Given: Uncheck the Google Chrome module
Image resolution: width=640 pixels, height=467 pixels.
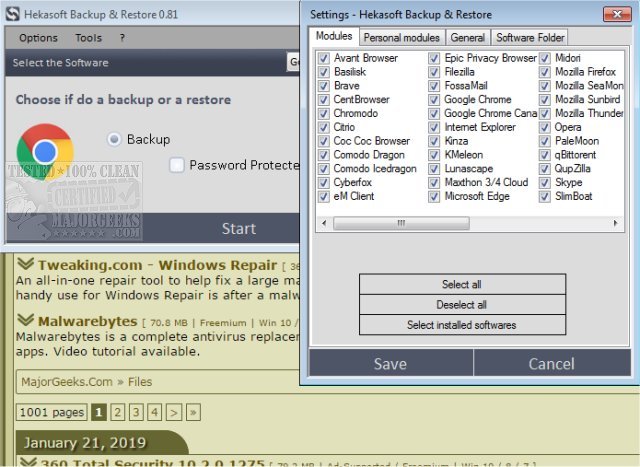Looking at the screenshot, I should pyautogui.click(x=434, y=100).
